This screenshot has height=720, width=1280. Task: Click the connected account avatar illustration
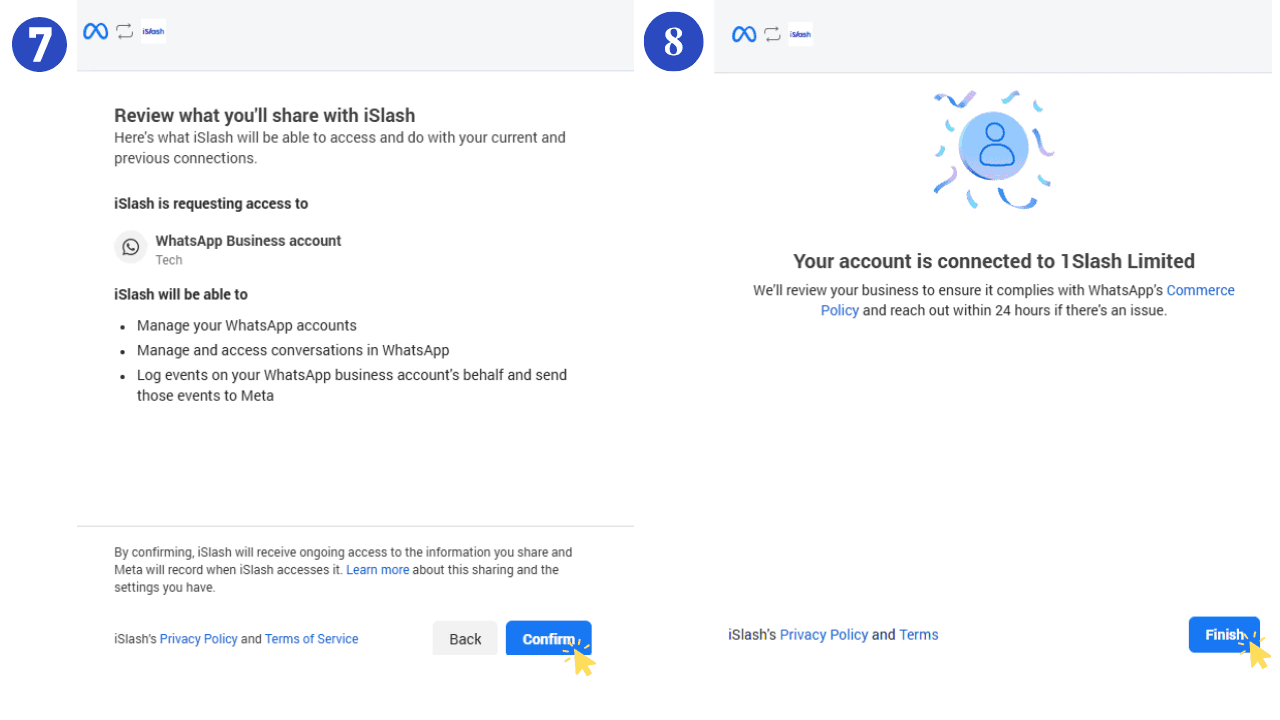pyautogui.click(x=994, y=147)
